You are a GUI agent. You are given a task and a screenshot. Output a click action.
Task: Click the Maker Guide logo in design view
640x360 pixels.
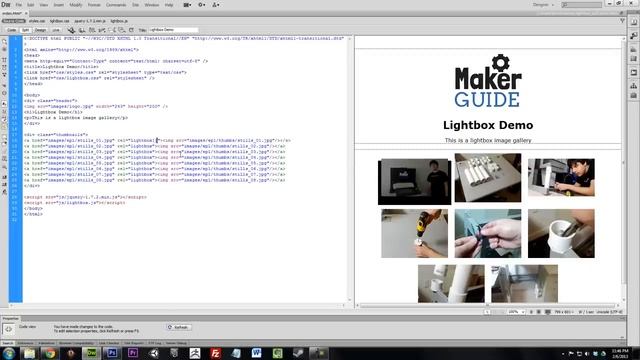488,81
